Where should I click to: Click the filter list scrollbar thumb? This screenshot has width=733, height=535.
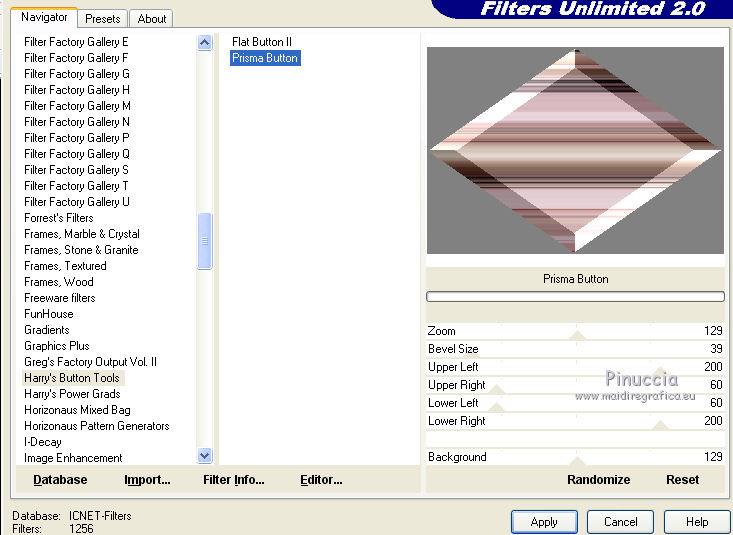click(204, 241)
